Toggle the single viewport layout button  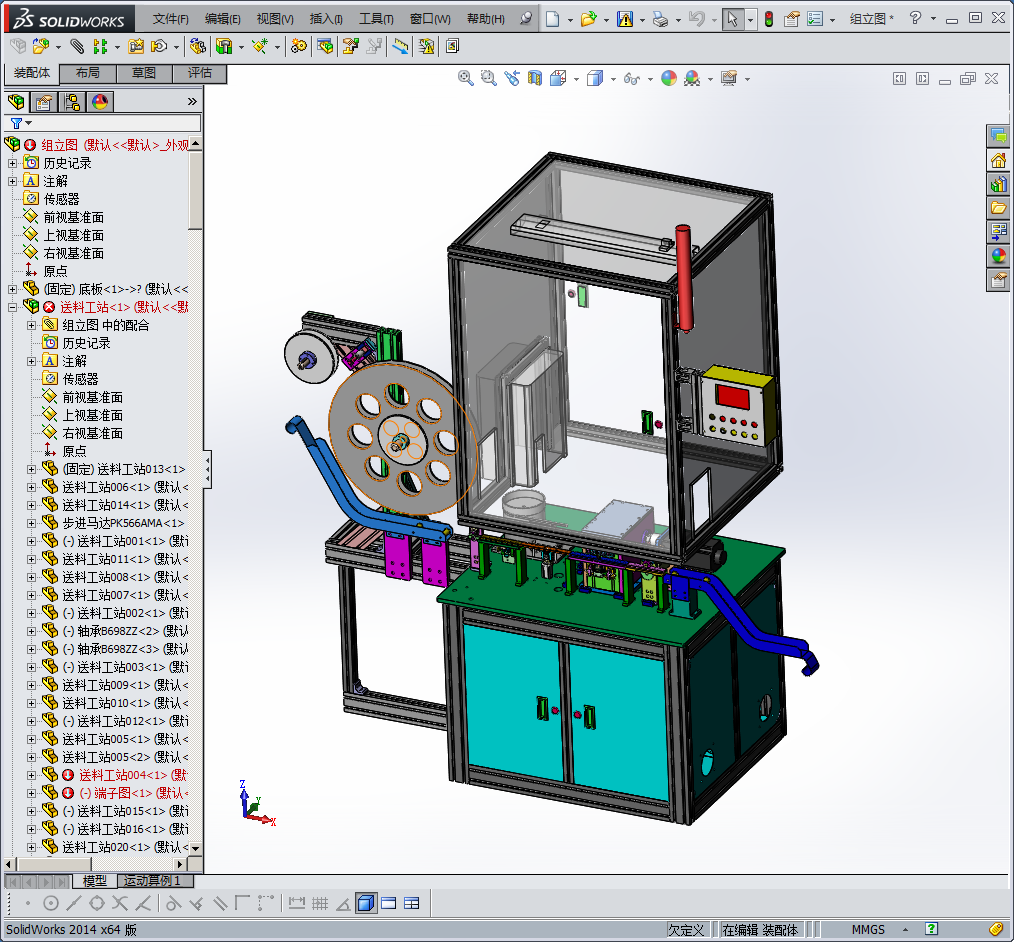[389, 903]
